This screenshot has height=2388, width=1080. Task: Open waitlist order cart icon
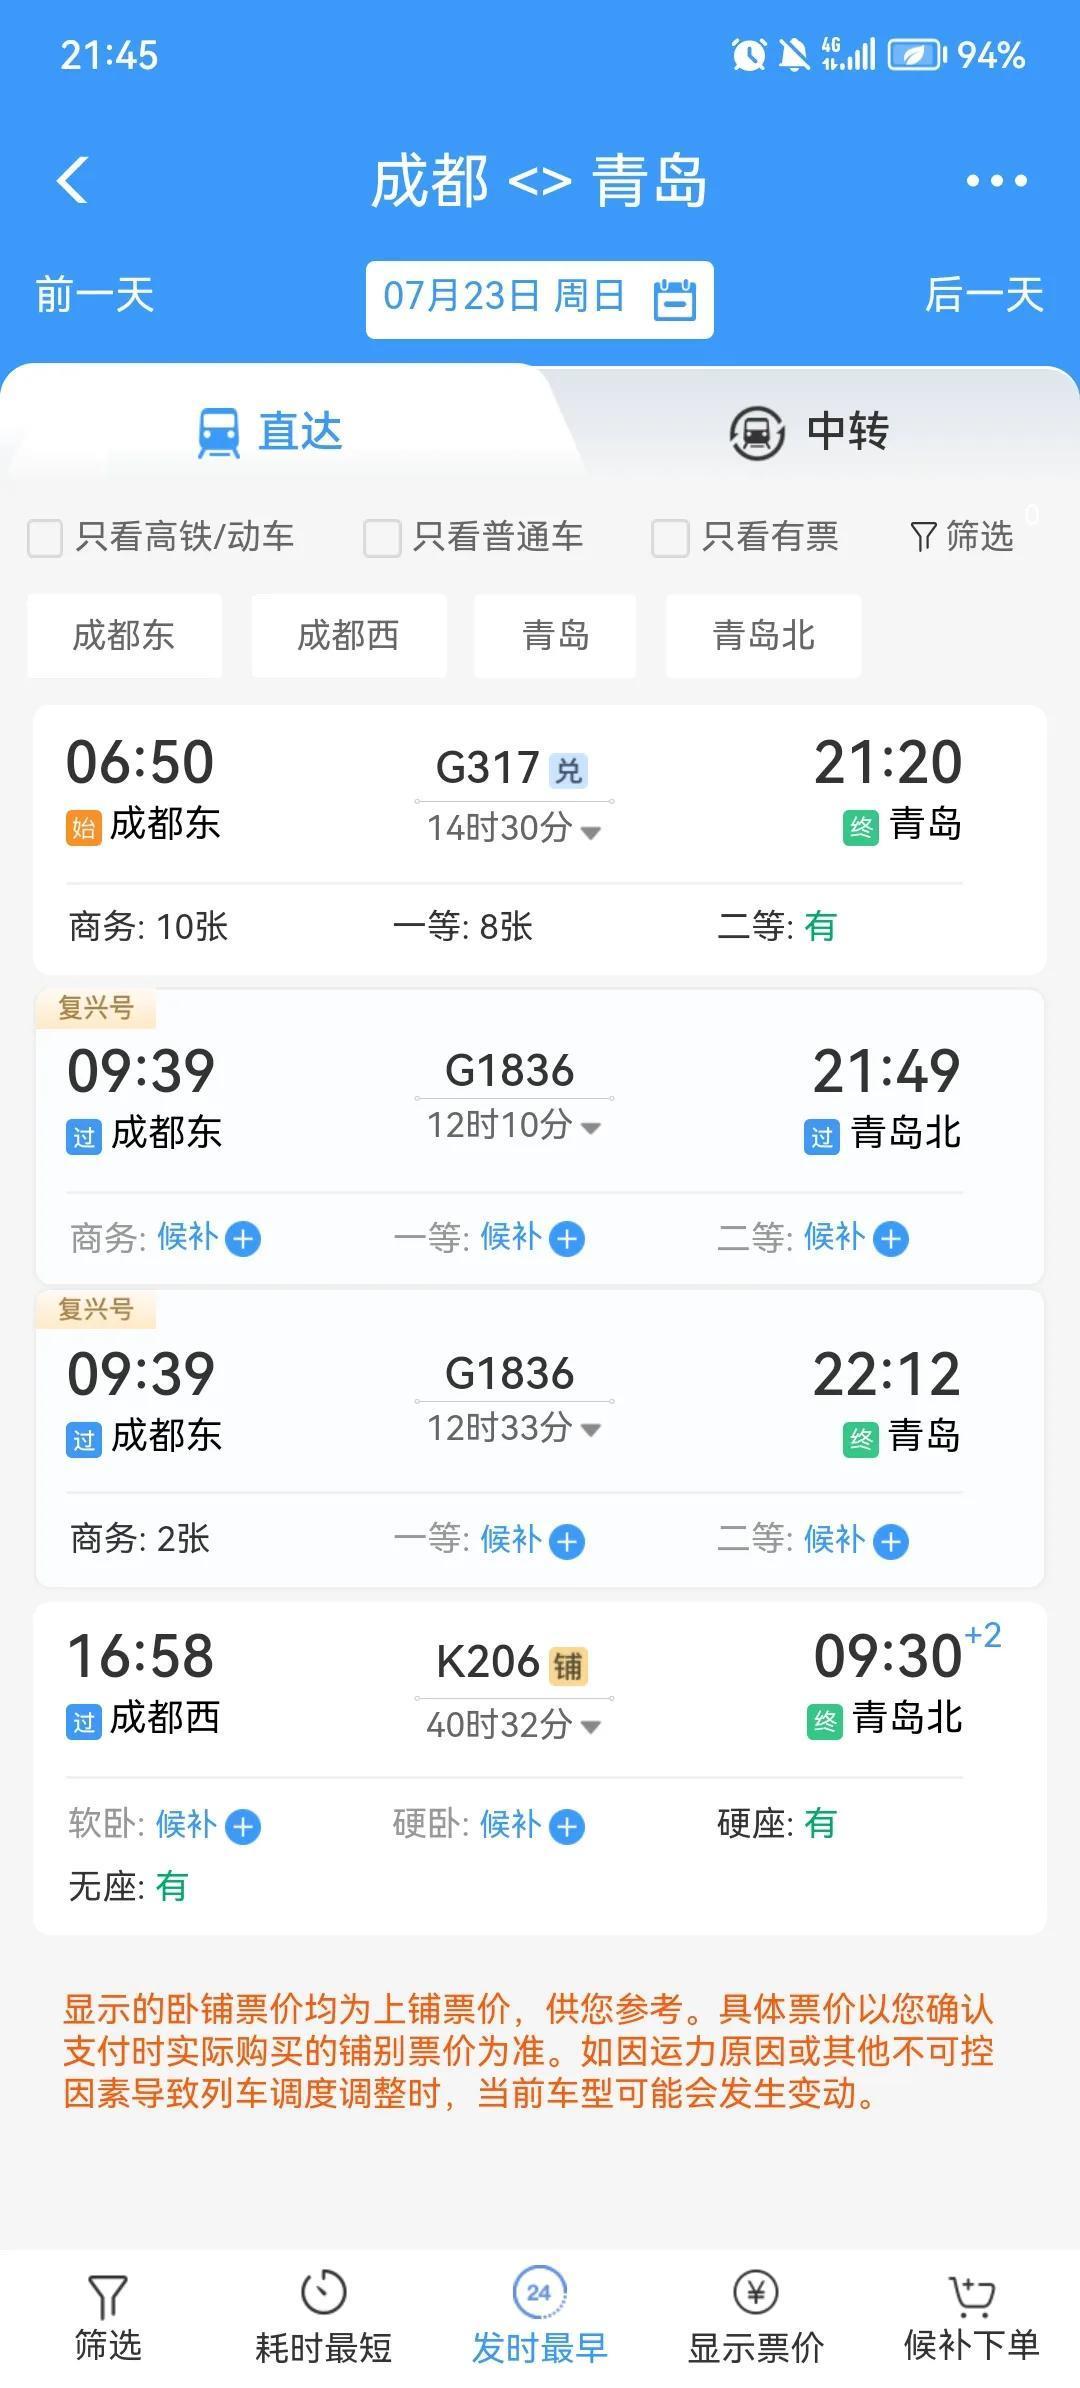tap(971, 2295)
